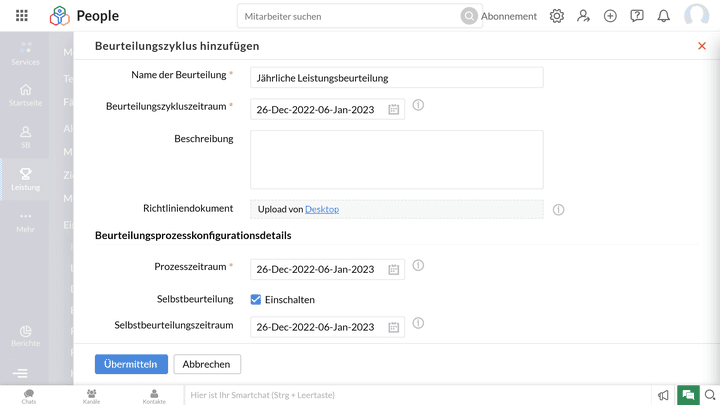Open the user switch icon
This screenshot has width=720, height=405.
coord(583,16)
